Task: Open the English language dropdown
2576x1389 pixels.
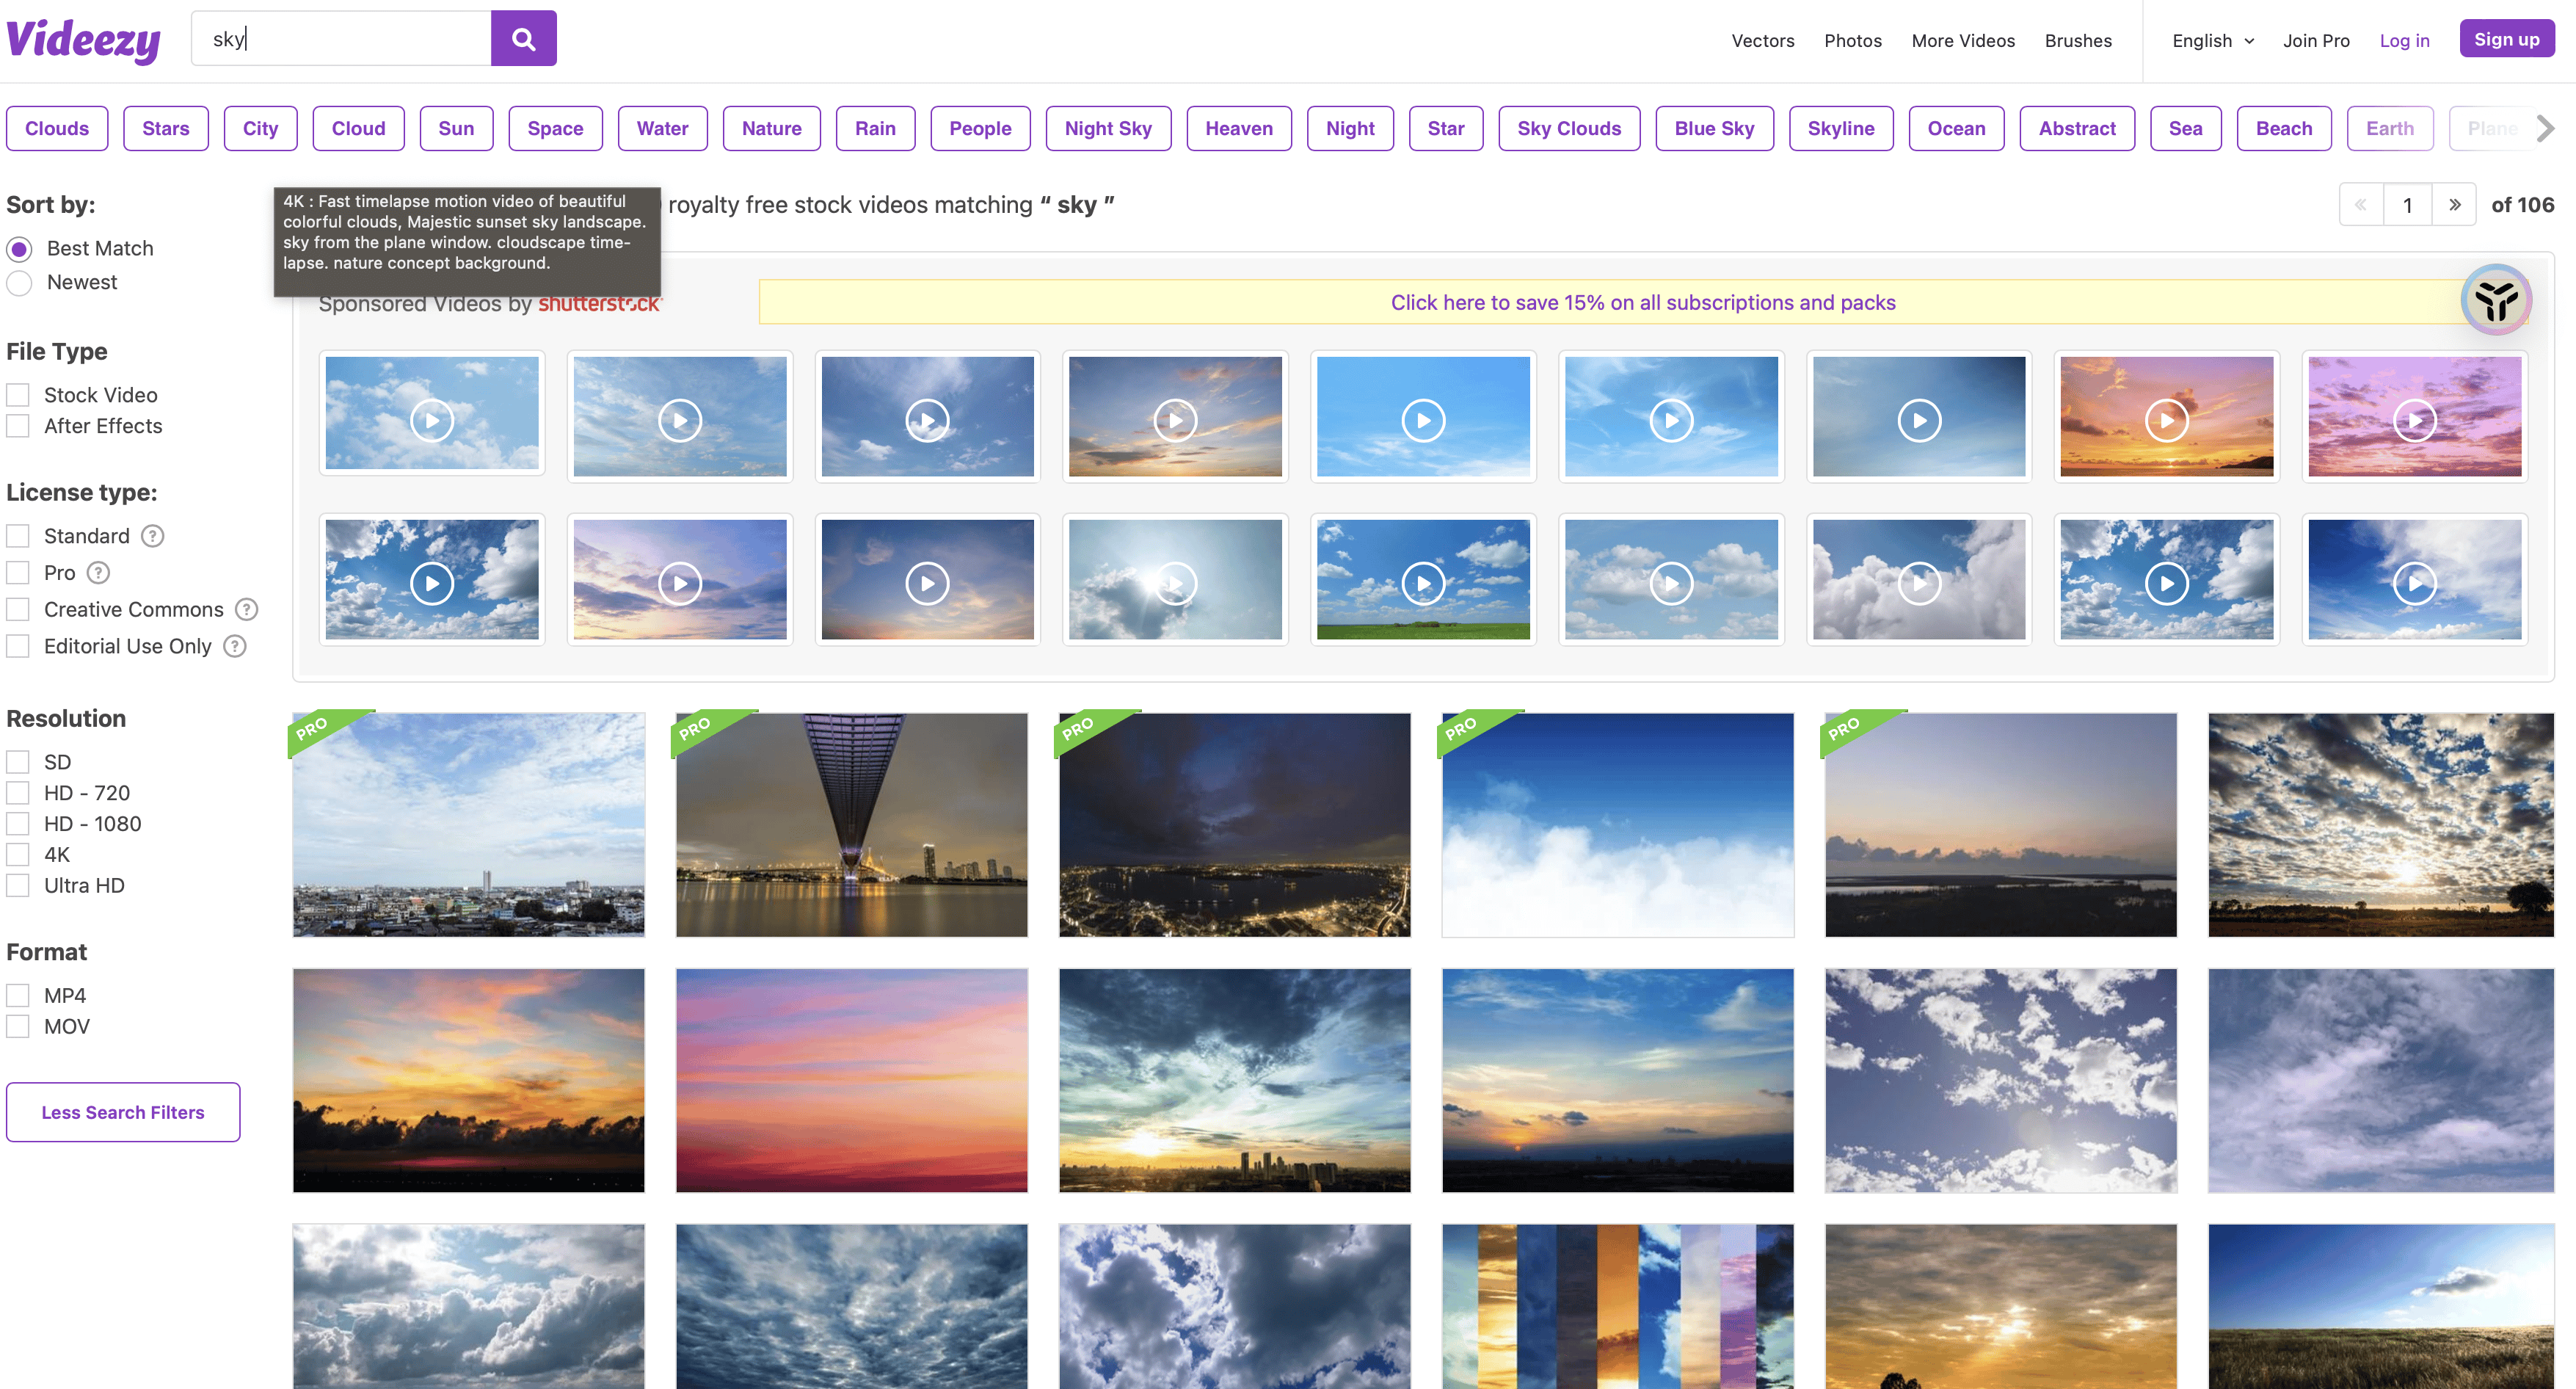Action: click(2212, 41)
